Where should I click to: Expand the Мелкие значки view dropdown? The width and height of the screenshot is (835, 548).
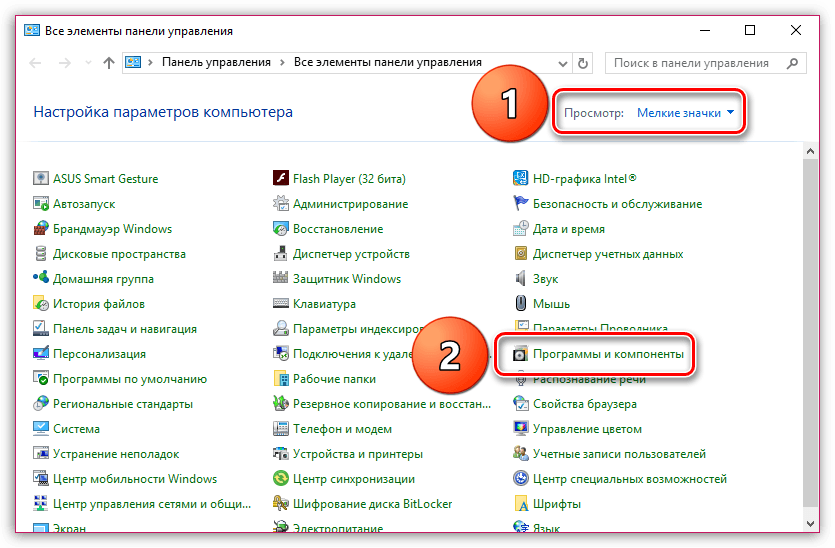pos(686,113)
